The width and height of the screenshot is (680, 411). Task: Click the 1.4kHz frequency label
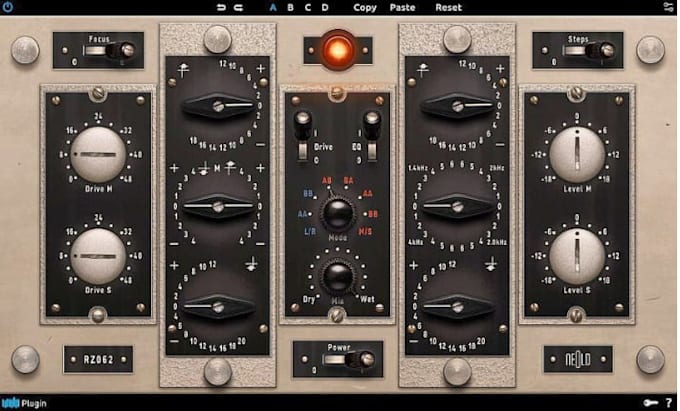click(x=418, y=168)
